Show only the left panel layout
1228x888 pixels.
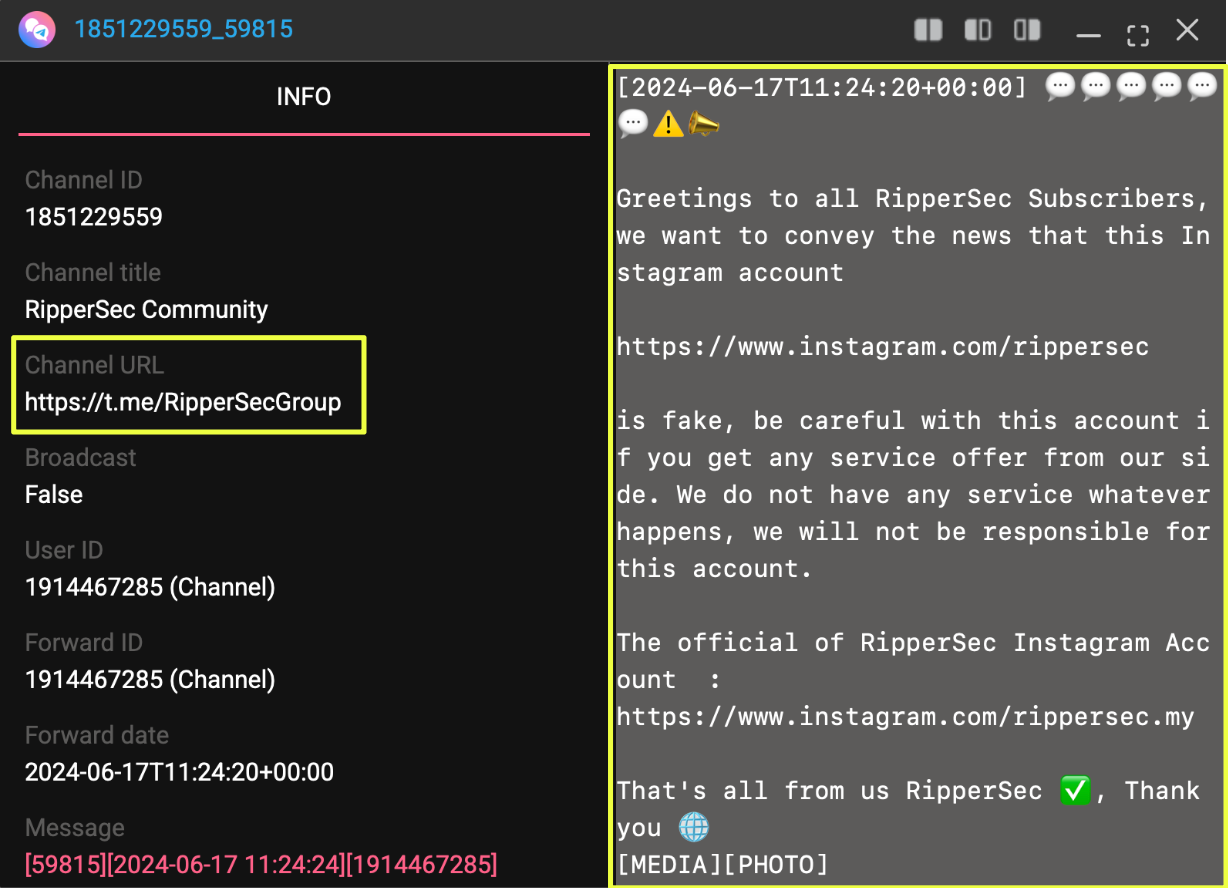point(977,30)
